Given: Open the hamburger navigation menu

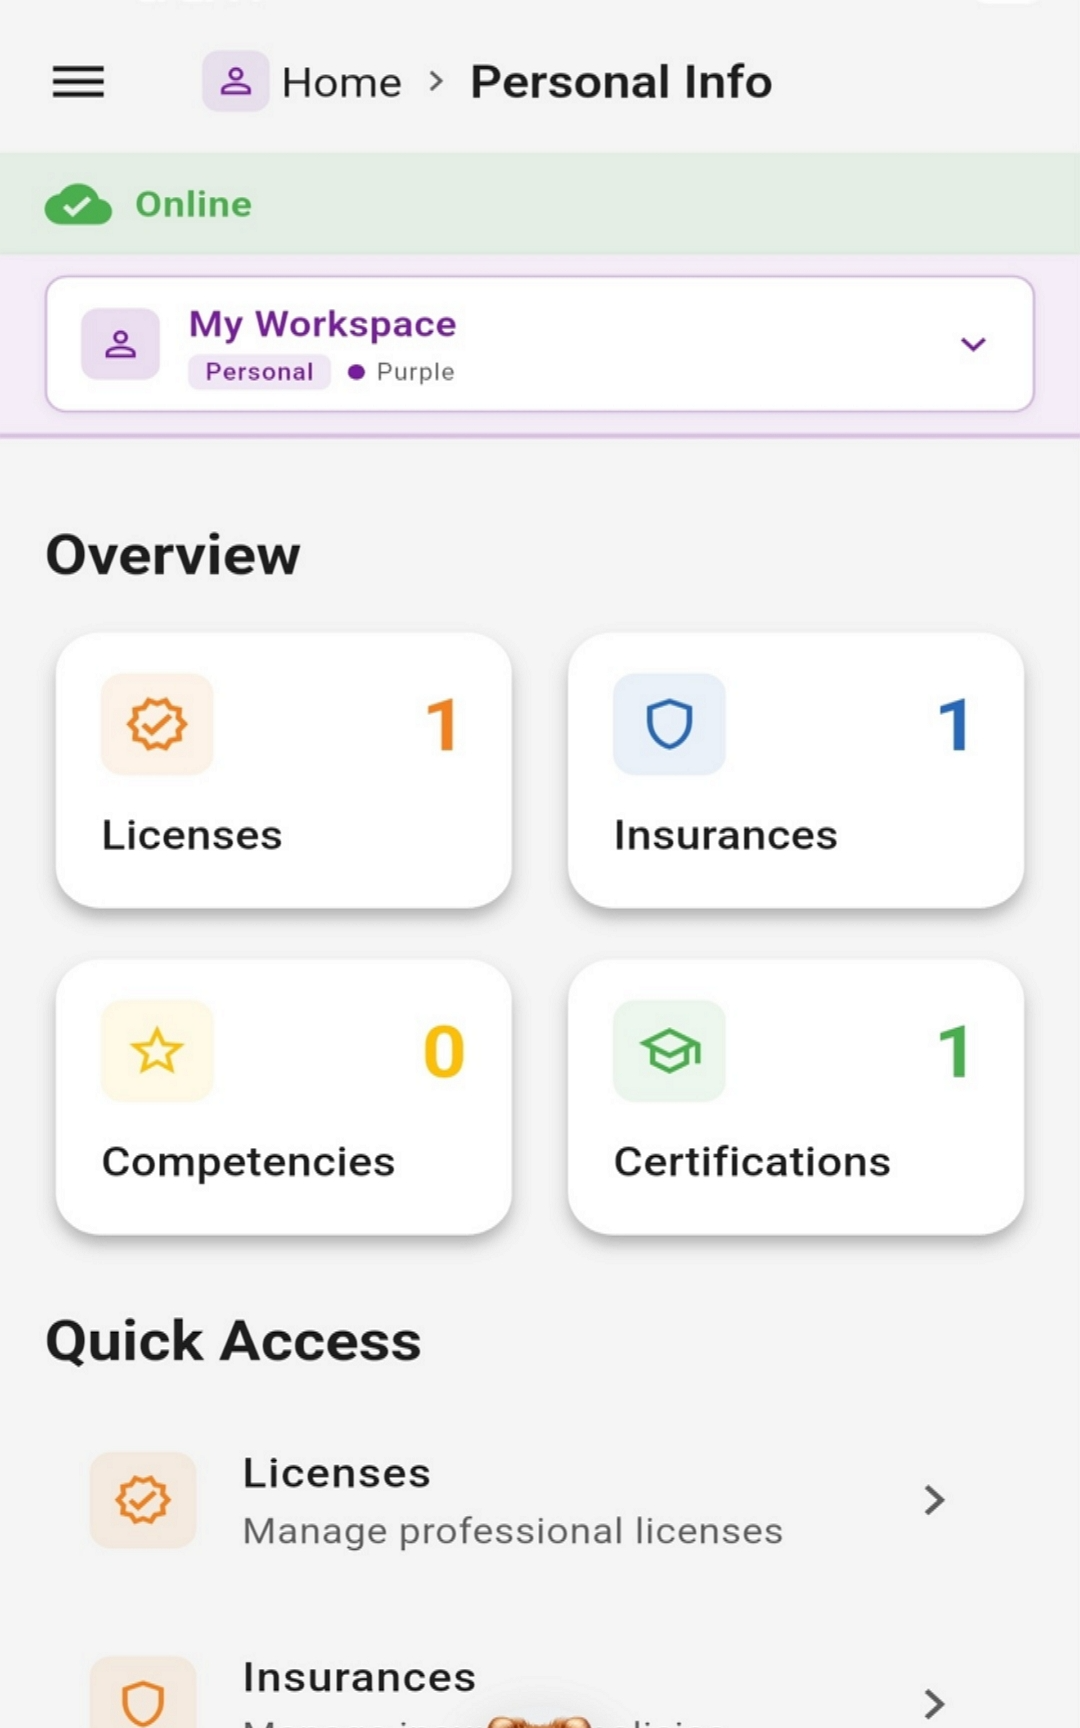Looking at the screenshot, I should click(78, 81).
